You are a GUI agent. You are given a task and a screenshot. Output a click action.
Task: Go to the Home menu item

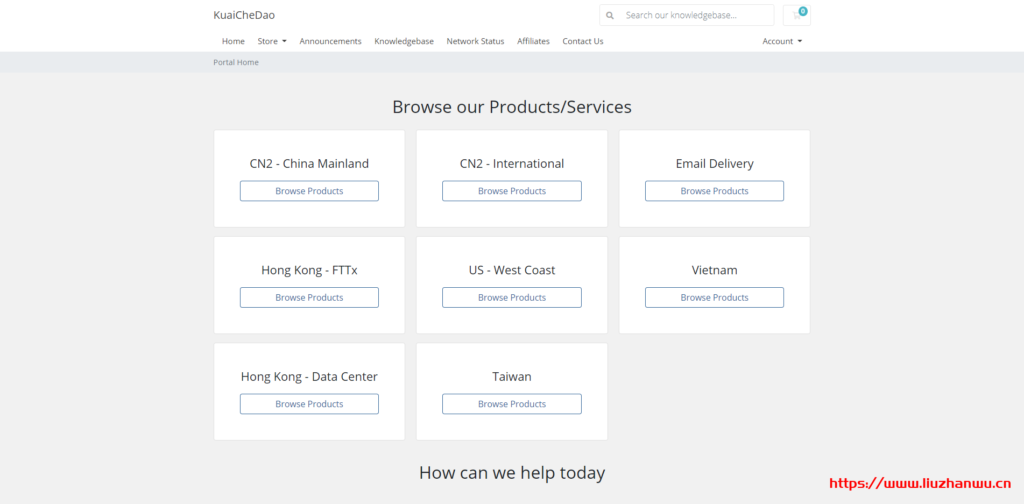[233, 41]
